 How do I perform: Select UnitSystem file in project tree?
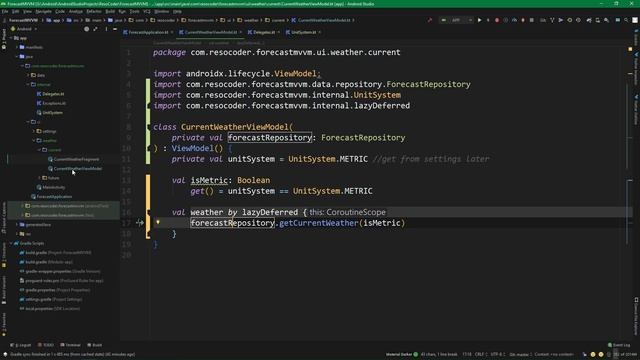tap(53, 113)
